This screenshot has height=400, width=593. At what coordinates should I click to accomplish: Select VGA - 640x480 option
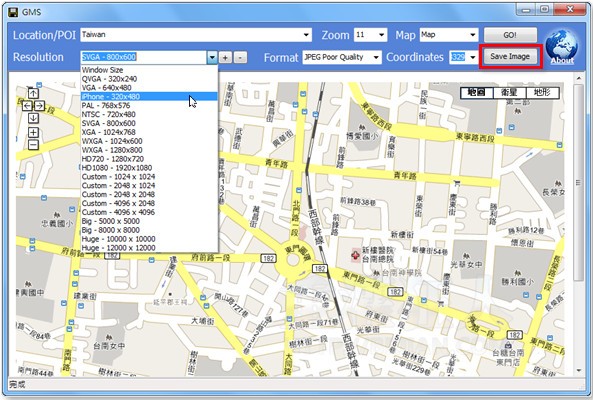[x=149, y=88]
